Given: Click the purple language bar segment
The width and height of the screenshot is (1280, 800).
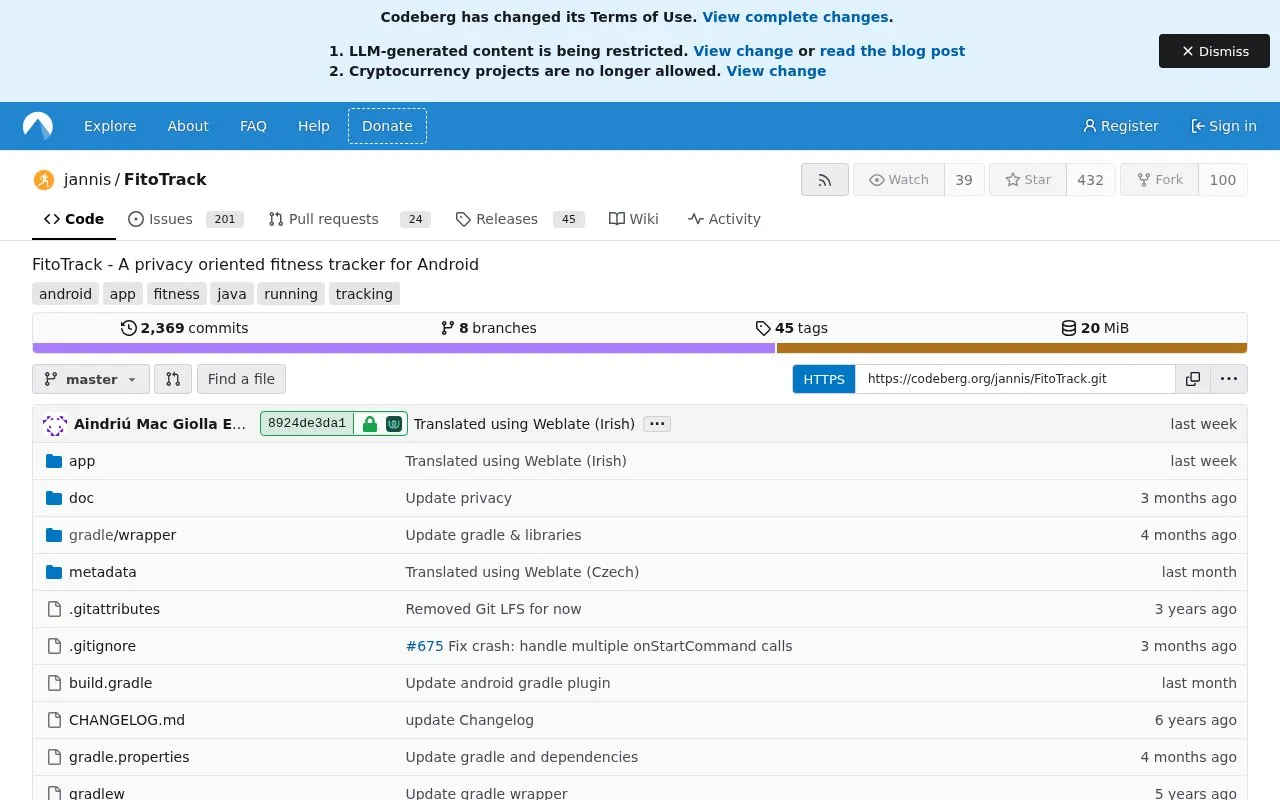Looking at the screenshot, I should (404, 348).
